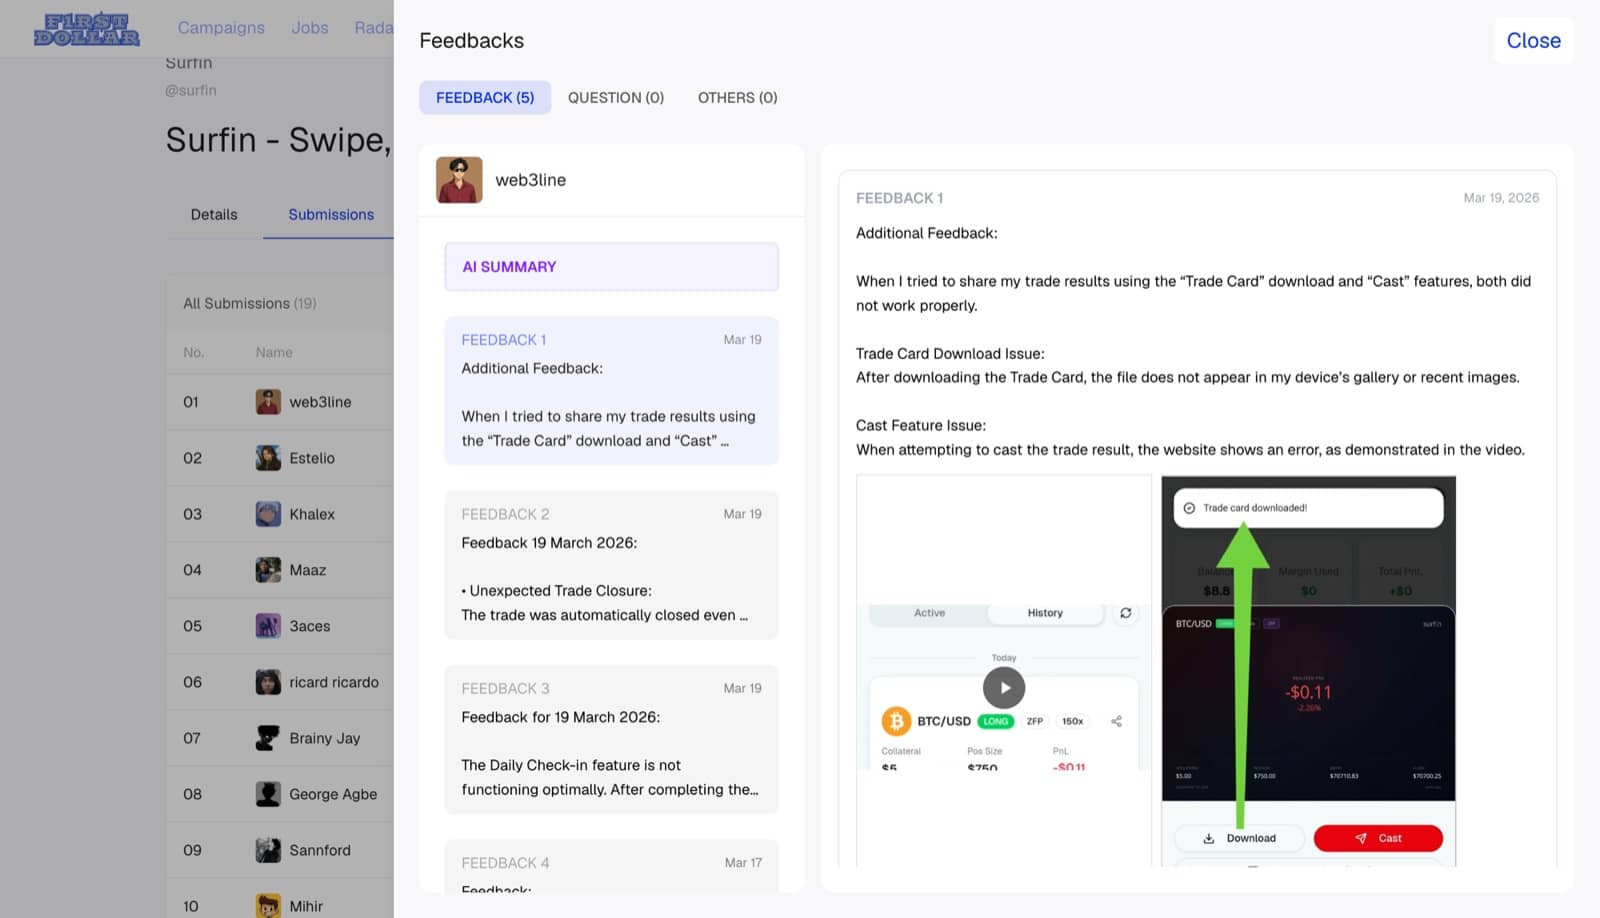Click Brainy Jay name in row 07
The image size is (1600, 918).
click(325, 738)
